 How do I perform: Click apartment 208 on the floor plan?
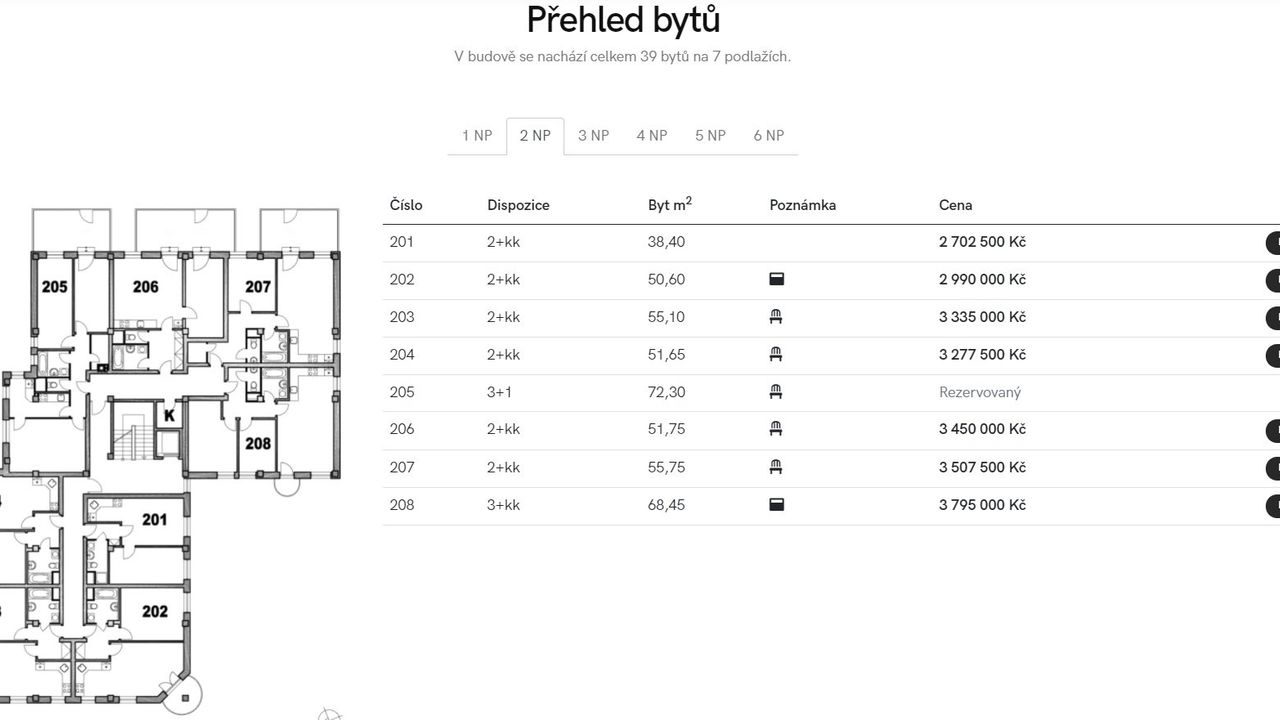pyautogui.click(x=258, y=443)
